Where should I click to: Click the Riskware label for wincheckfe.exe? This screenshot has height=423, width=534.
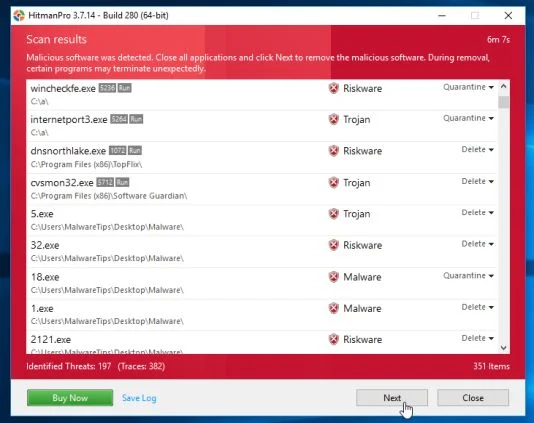[x=362, y=89]
